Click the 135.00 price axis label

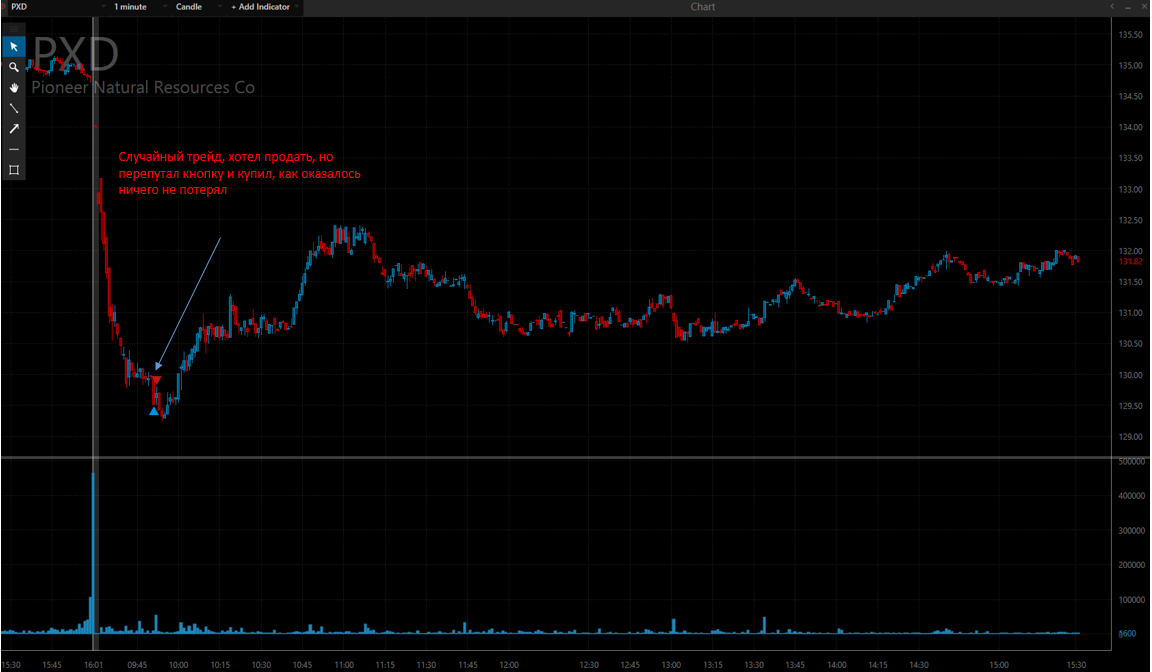1131,65
